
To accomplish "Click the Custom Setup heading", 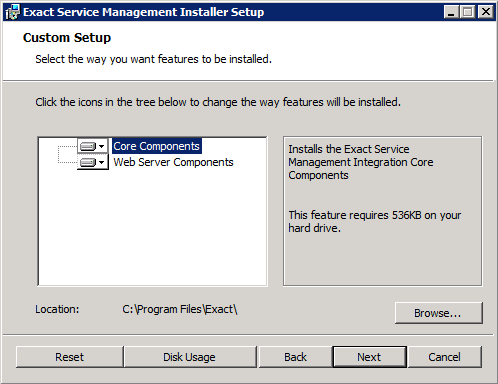I will tap(67, 38).
